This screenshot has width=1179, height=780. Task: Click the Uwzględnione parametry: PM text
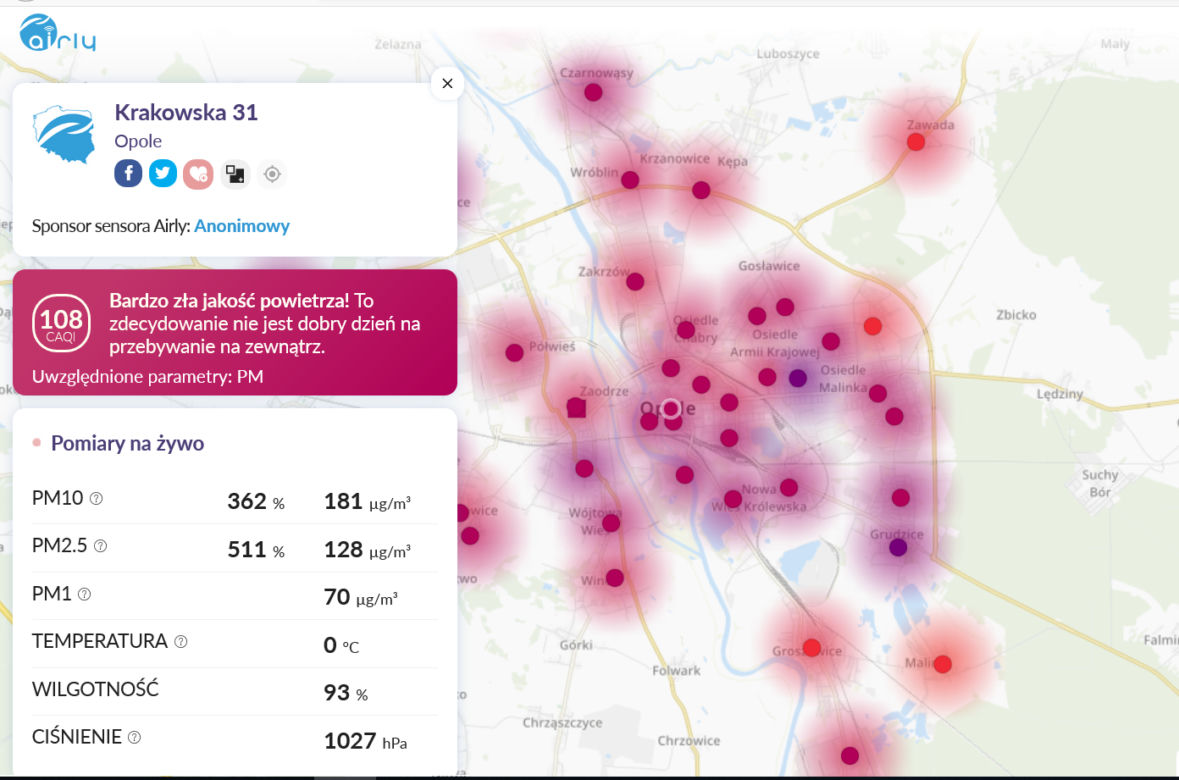(147, 376)
